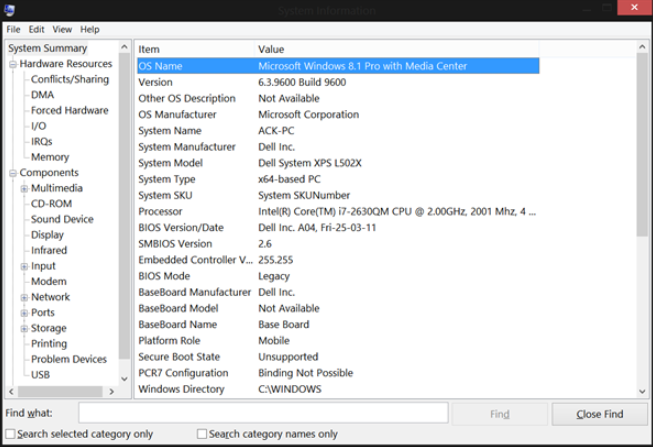
Task: Select the Sound Device tree item
Action: (x=62, y=219)
